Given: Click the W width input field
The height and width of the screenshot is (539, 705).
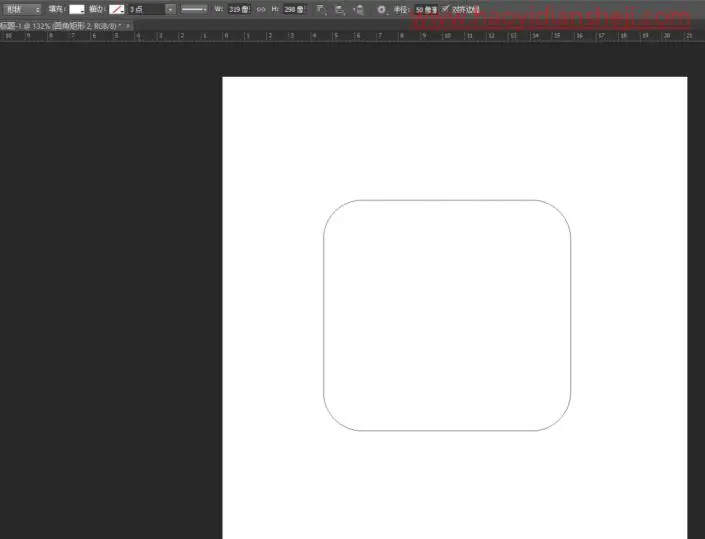Looking at the screenshot, I should click(x=239, y=9).
